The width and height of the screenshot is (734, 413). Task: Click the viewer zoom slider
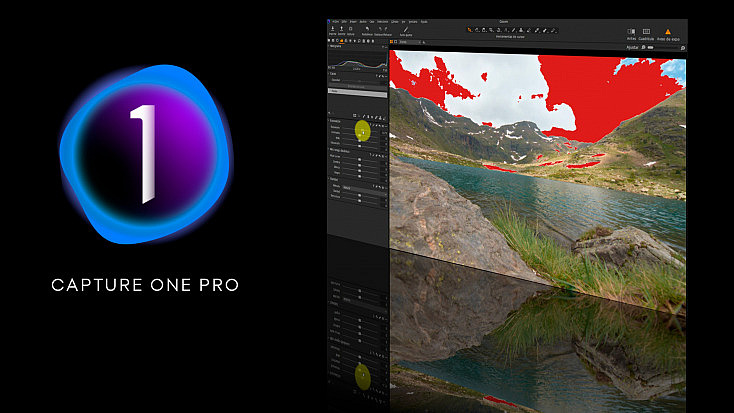[664, 48]
